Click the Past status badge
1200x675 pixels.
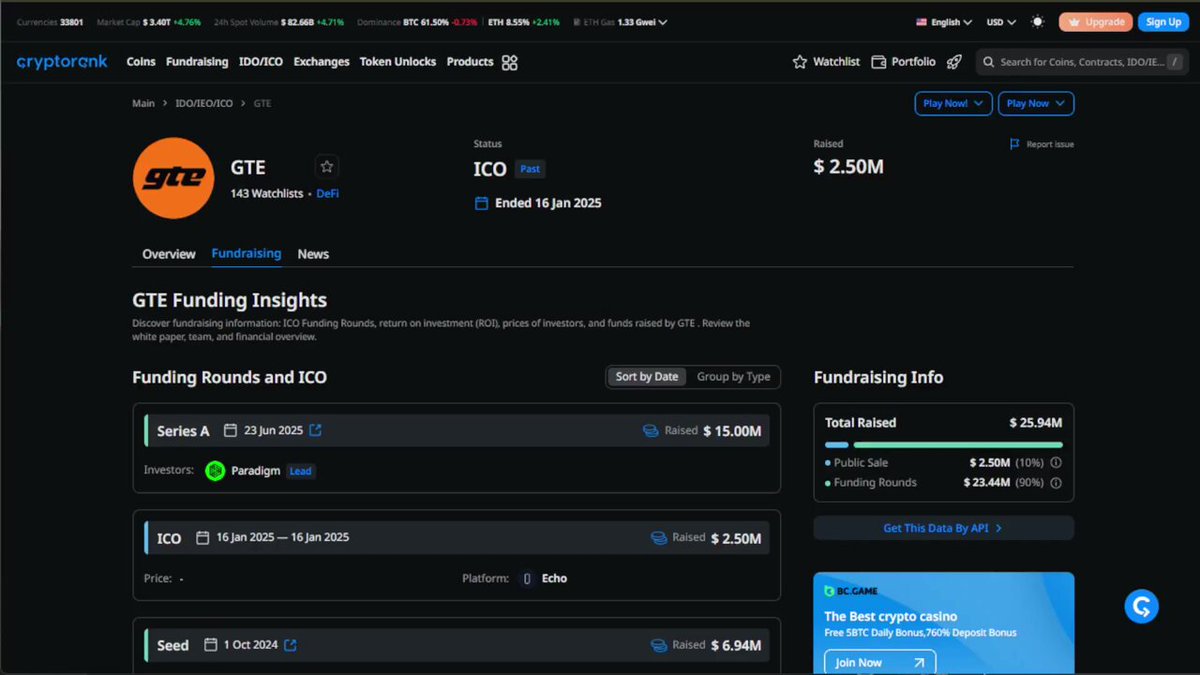tap(530, 169)
